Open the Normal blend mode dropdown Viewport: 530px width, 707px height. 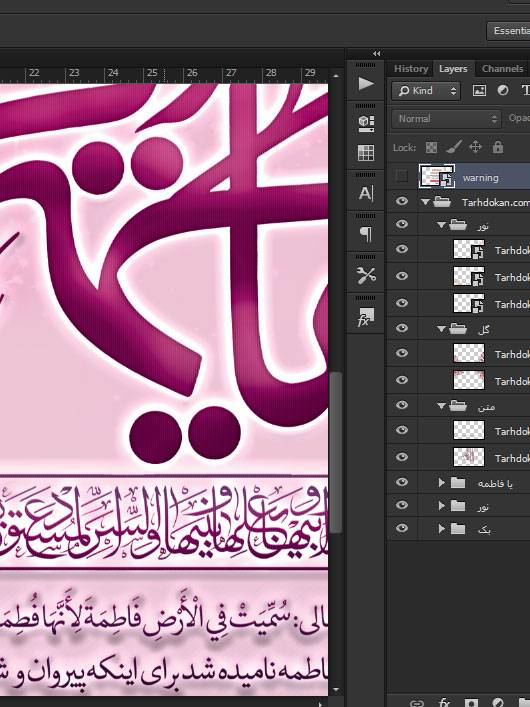pos(446,119)
